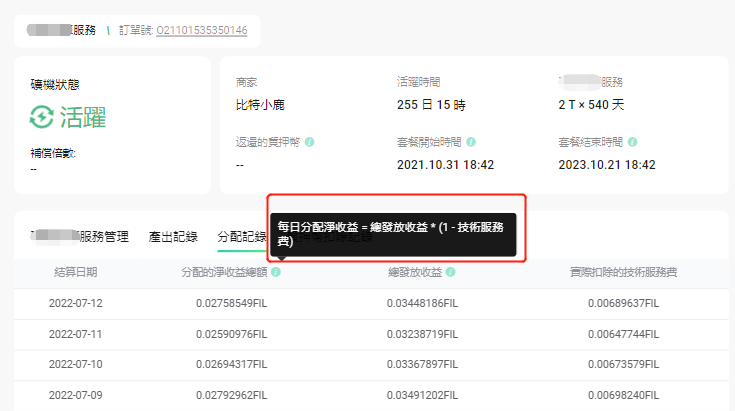Select the 2022-07-12 settlement row date
Image resolution: width=735 pixels, height=411 pixels.
tap(76, 302)
